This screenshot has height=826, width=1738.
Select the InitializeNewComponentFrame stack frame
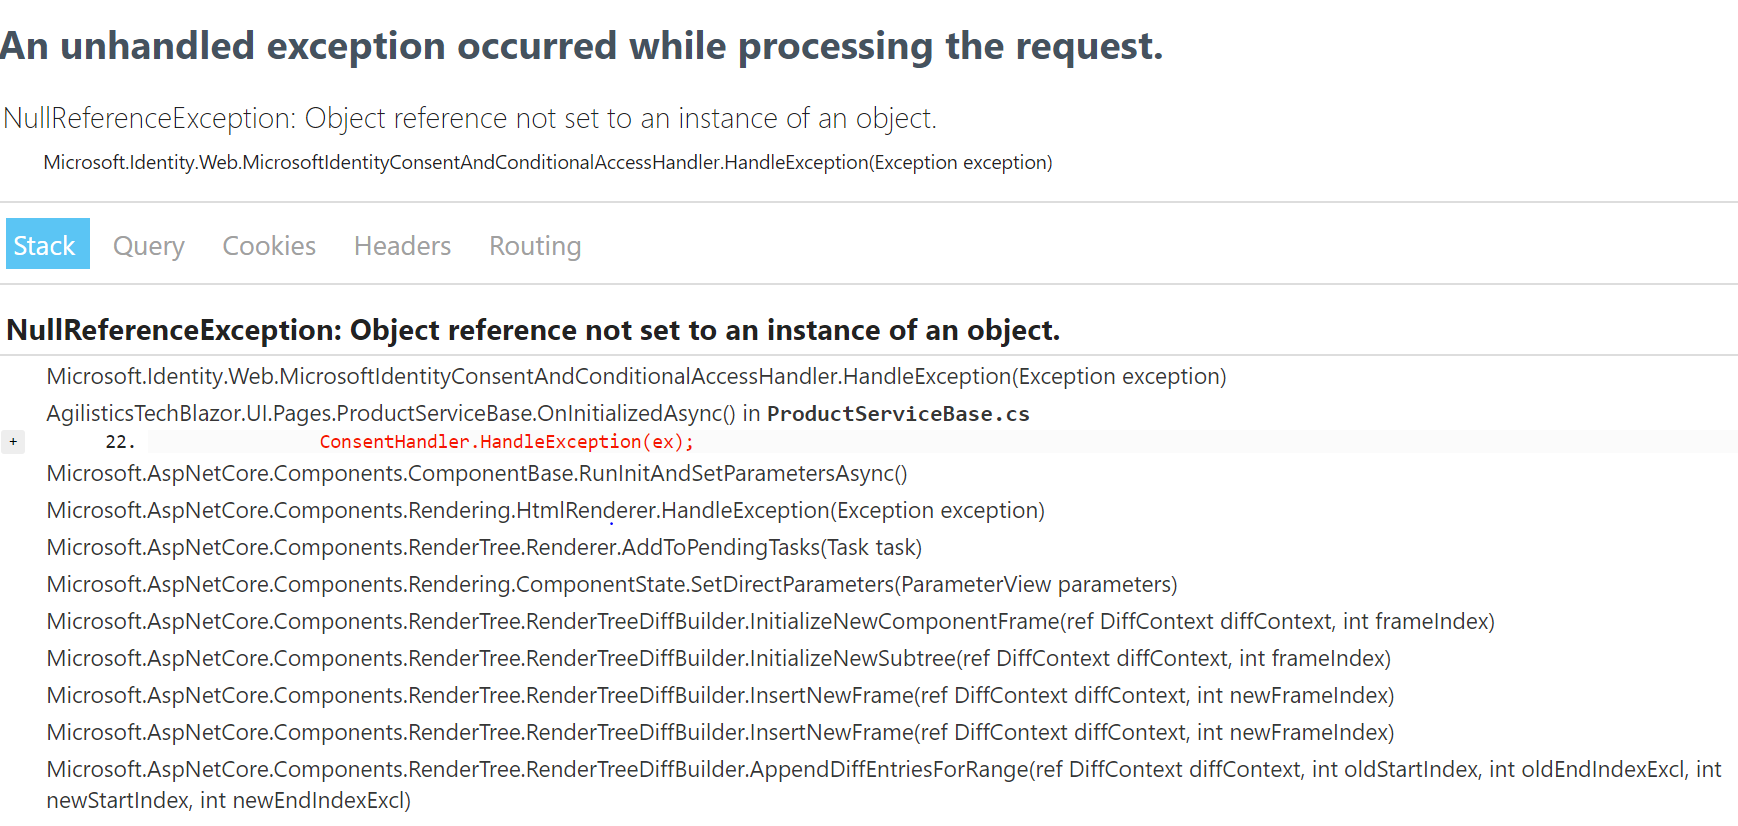(x=770, y=621)
